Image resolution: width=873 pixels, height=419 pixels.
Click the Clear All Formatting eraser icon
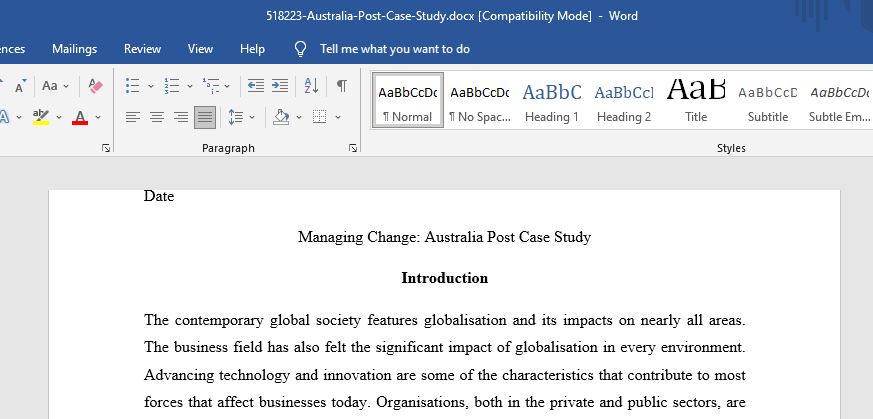click(x=95, y=86)
